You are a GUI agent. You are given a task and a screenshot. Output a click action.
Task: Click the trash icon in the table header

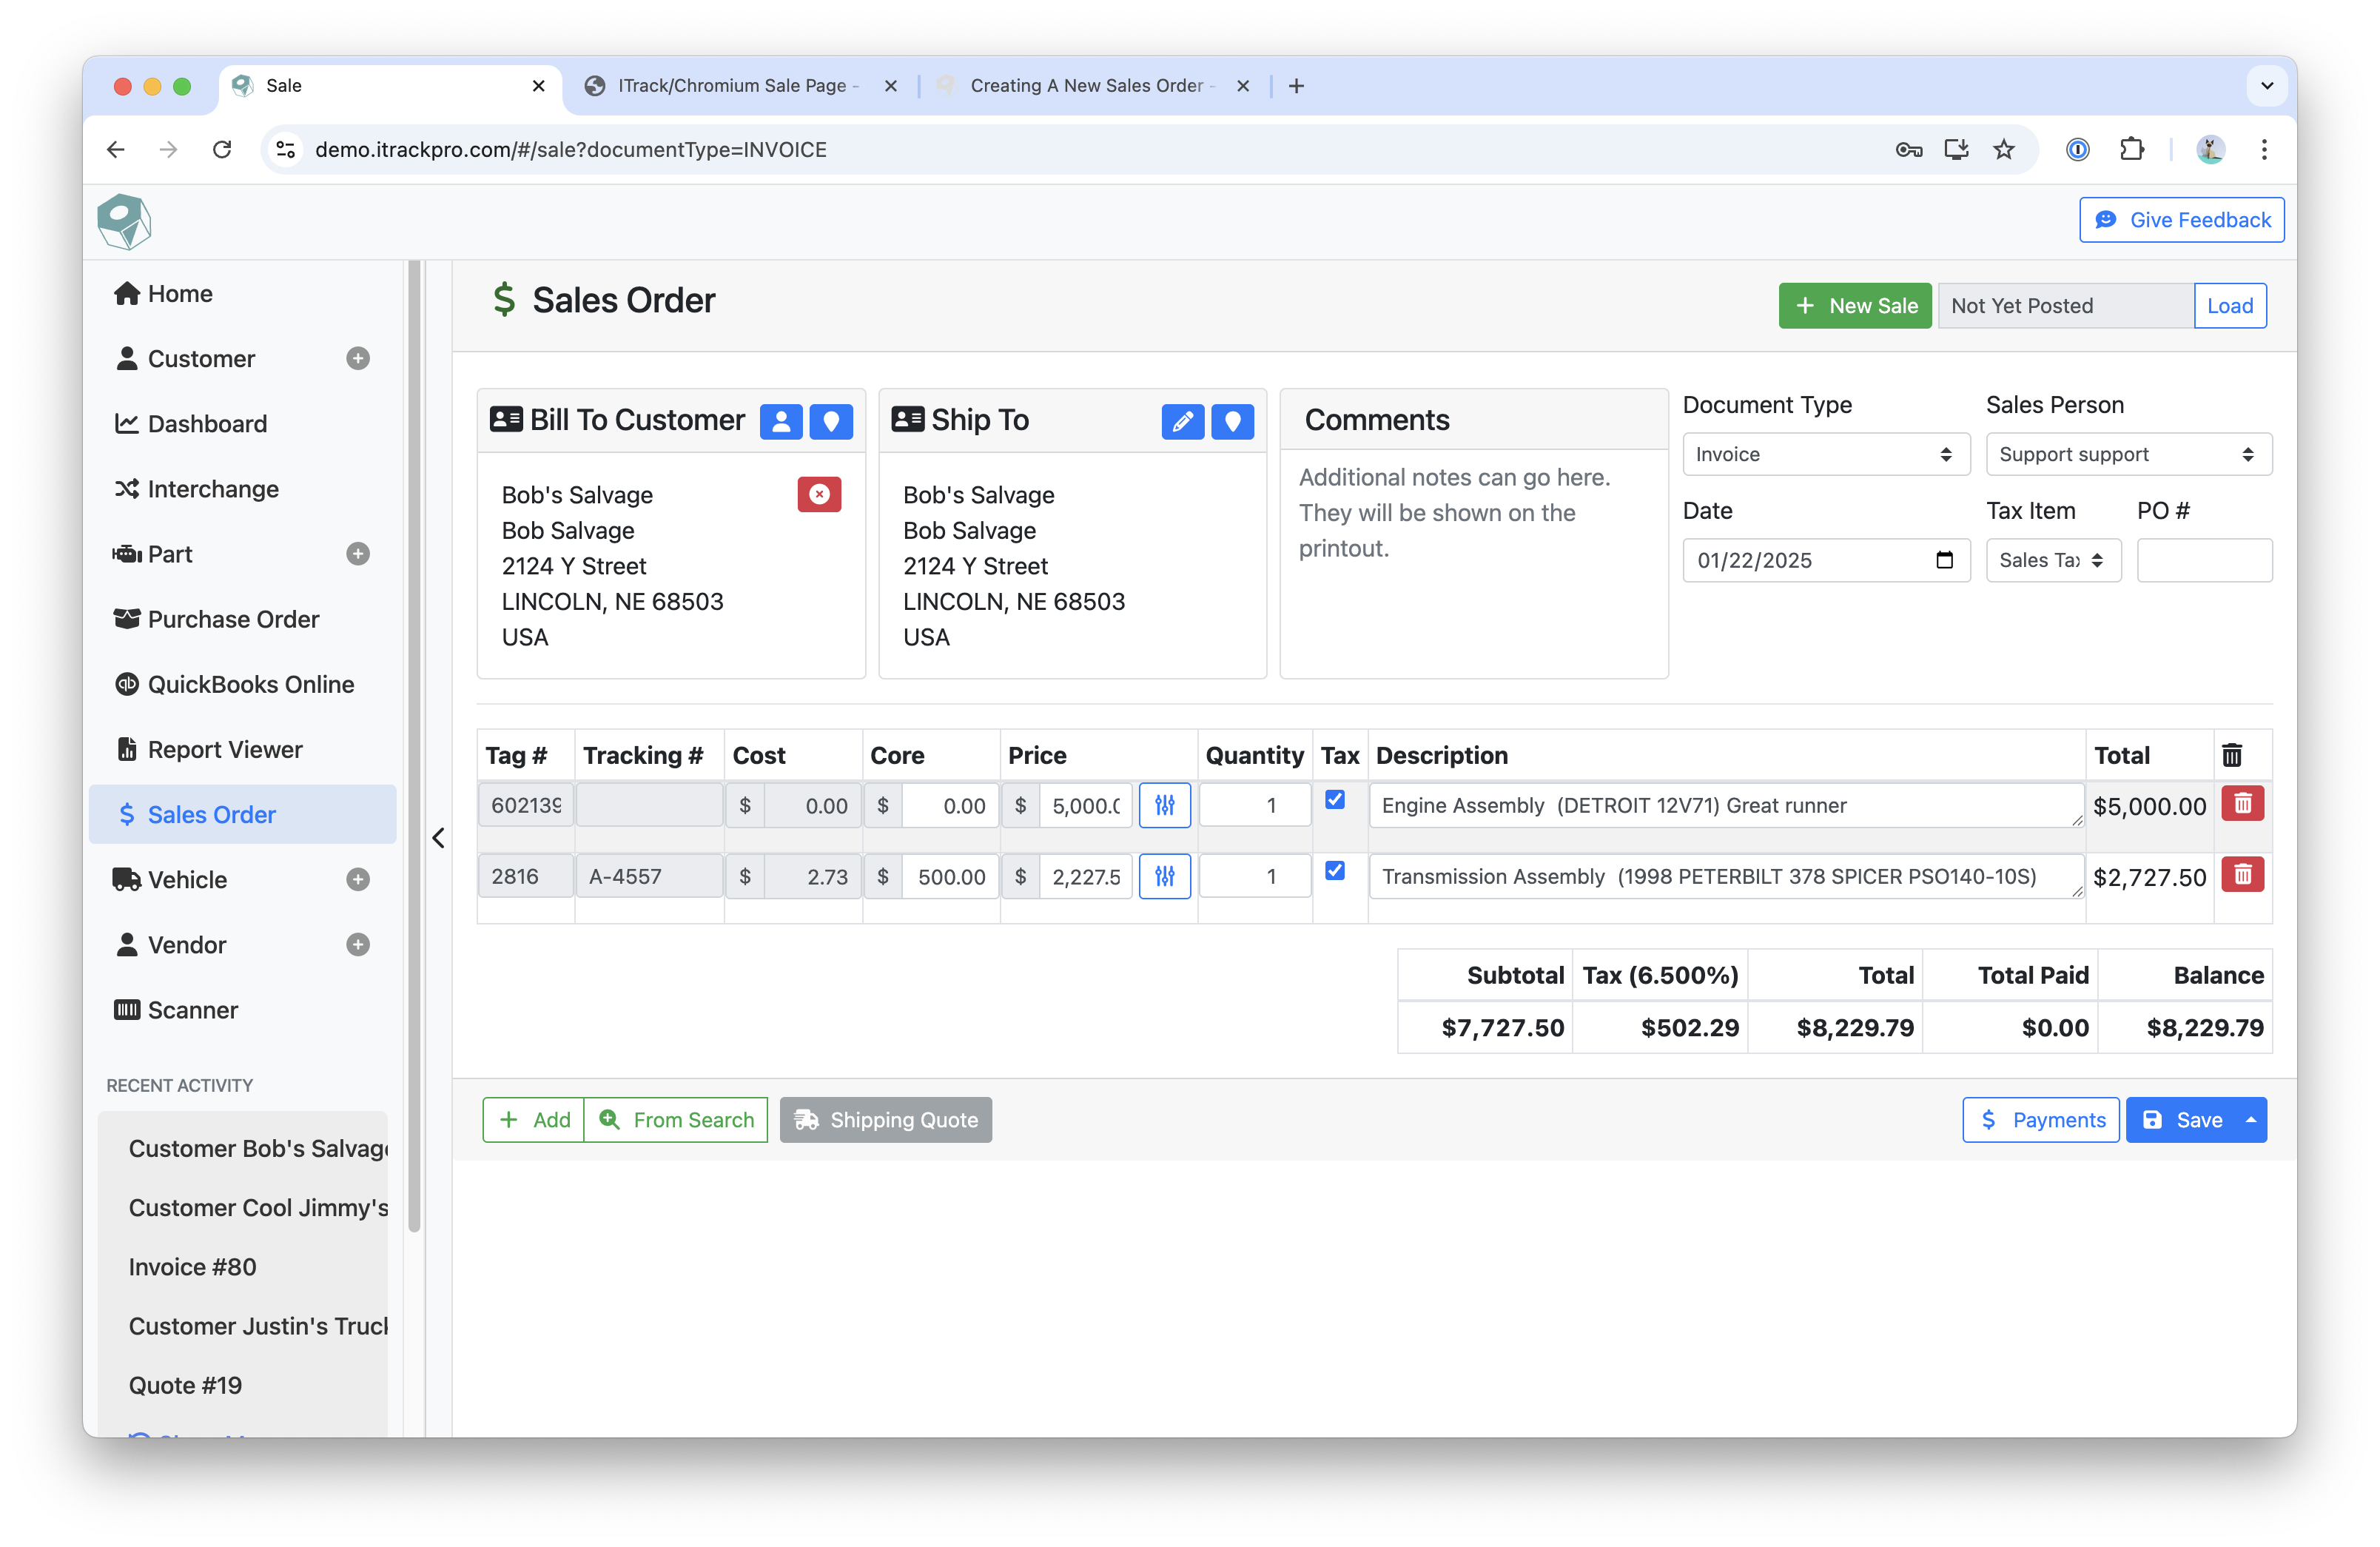tap(2231, 755)
